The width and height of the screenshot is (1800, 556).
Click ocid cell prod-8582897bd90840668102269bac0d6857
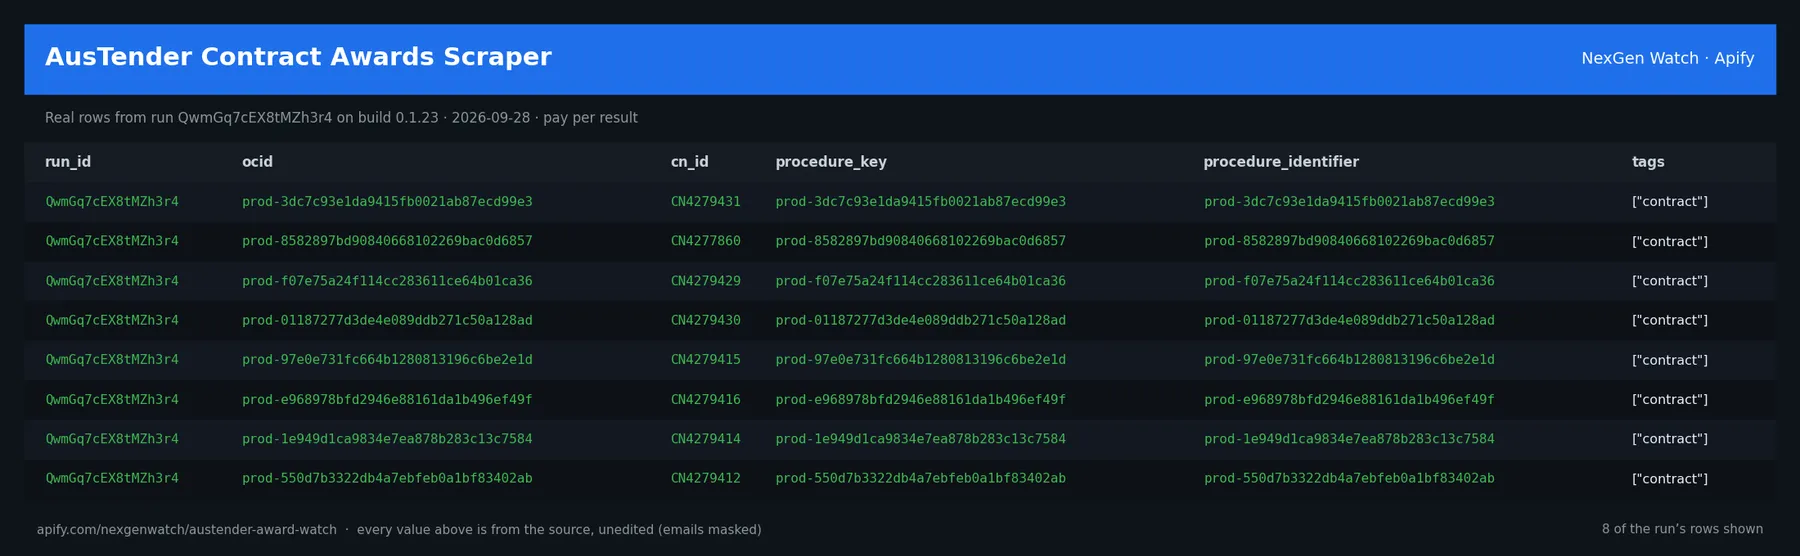coord(387,241)
